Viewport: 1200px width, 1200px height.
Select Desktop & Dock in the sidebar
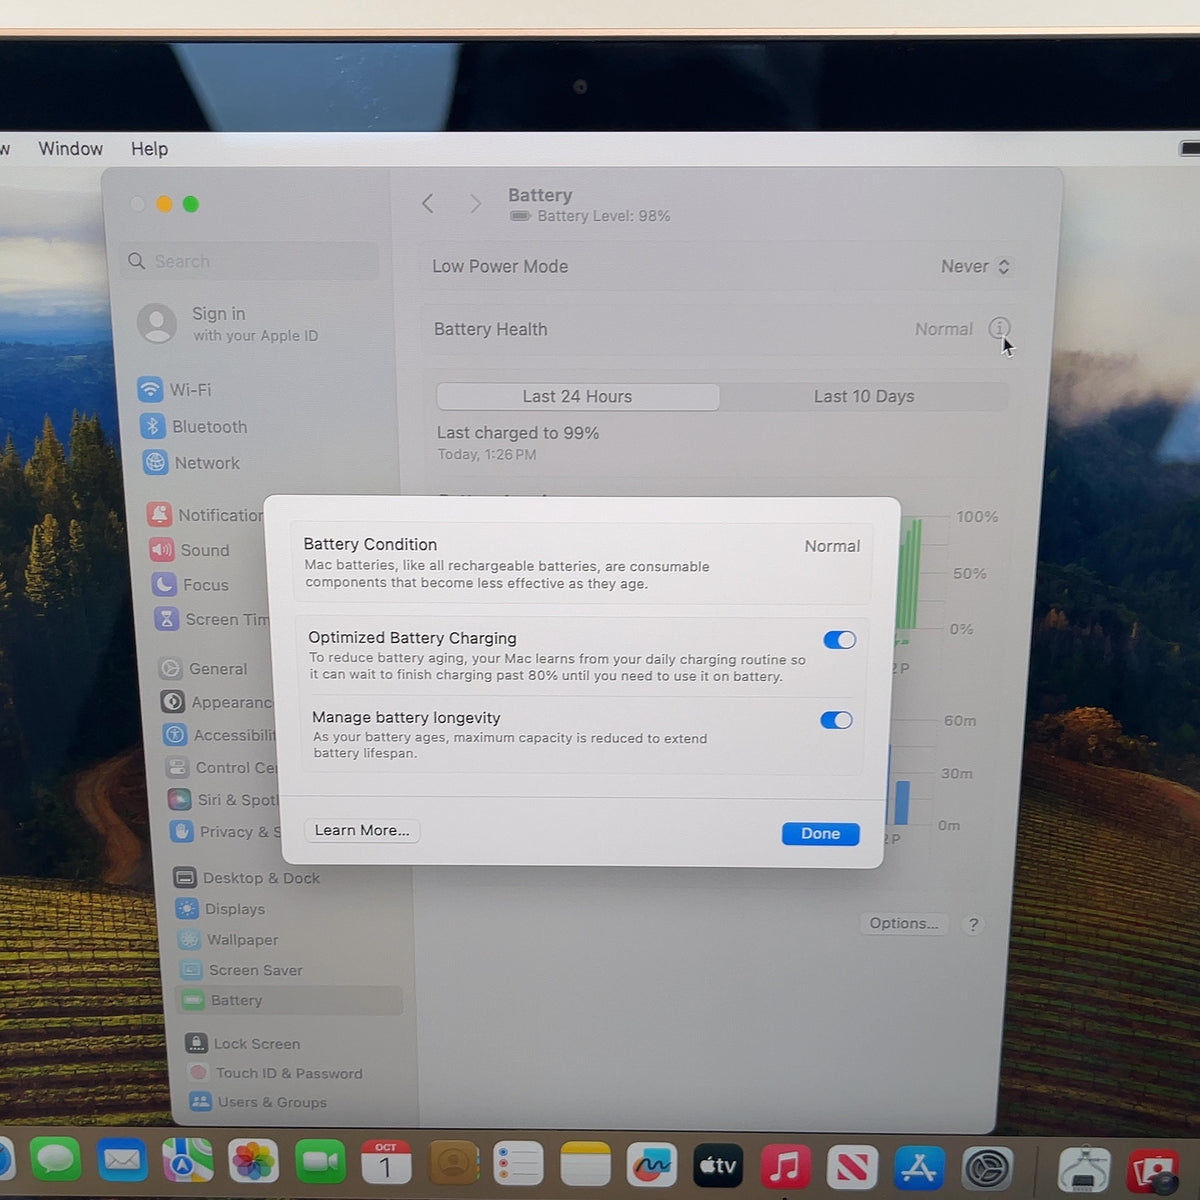(247, 878)
